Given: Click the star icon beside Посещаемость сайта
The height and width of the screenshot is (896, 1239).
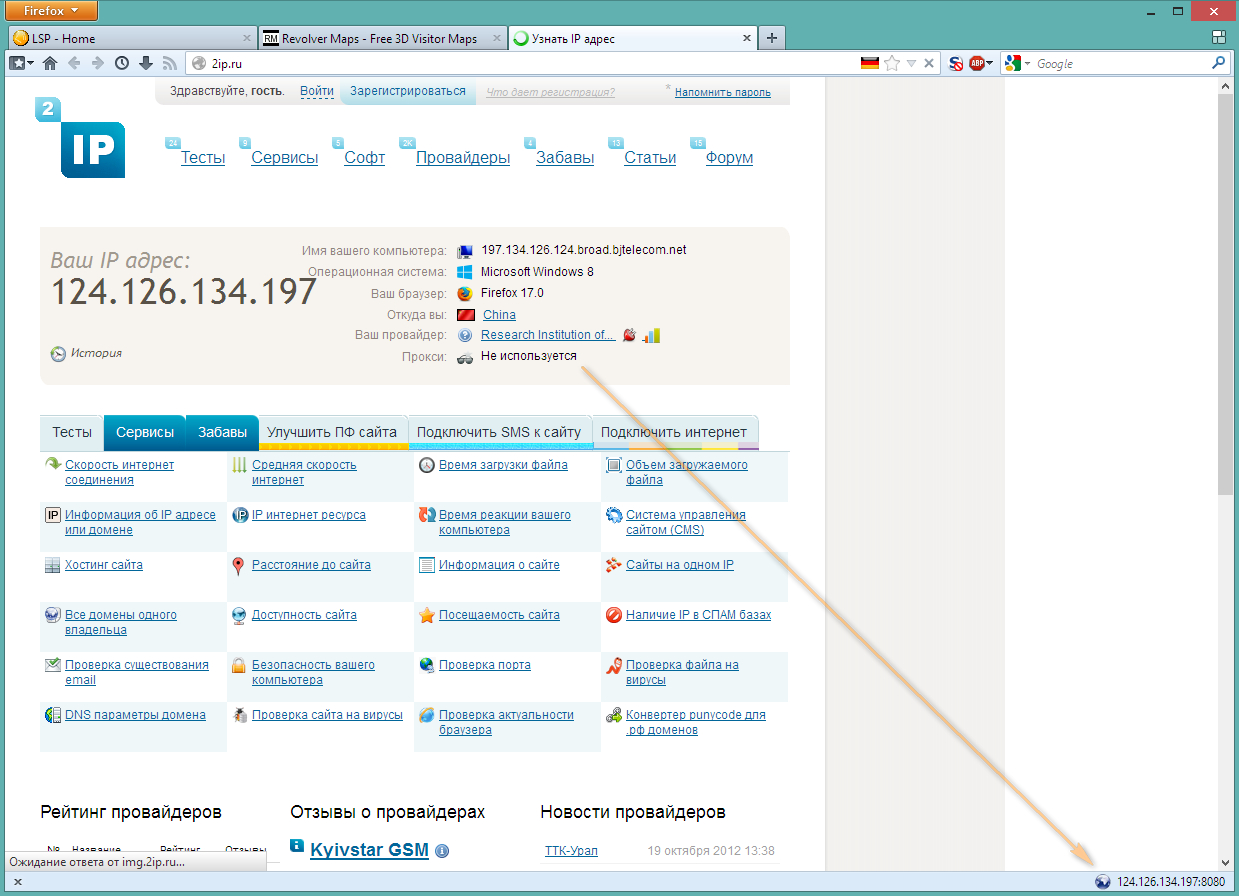Looking at the screenshot, I should pos(427,615).
